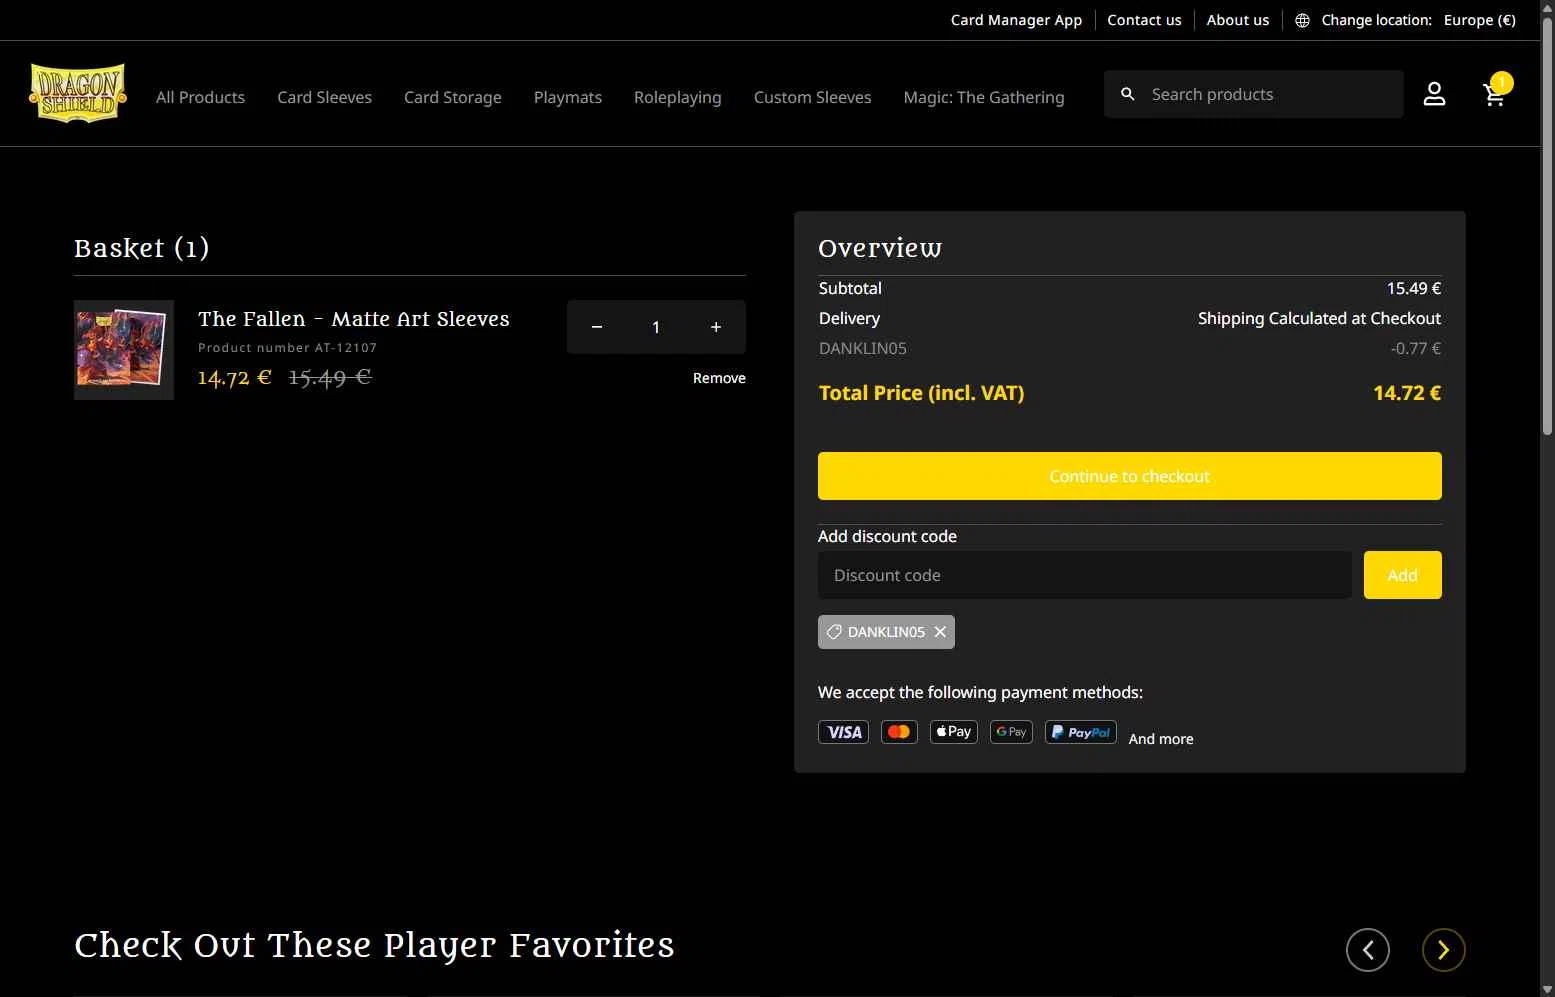The image size is (1555, 997).
Task: Click the Add discount button
Action: (1403, 575)
